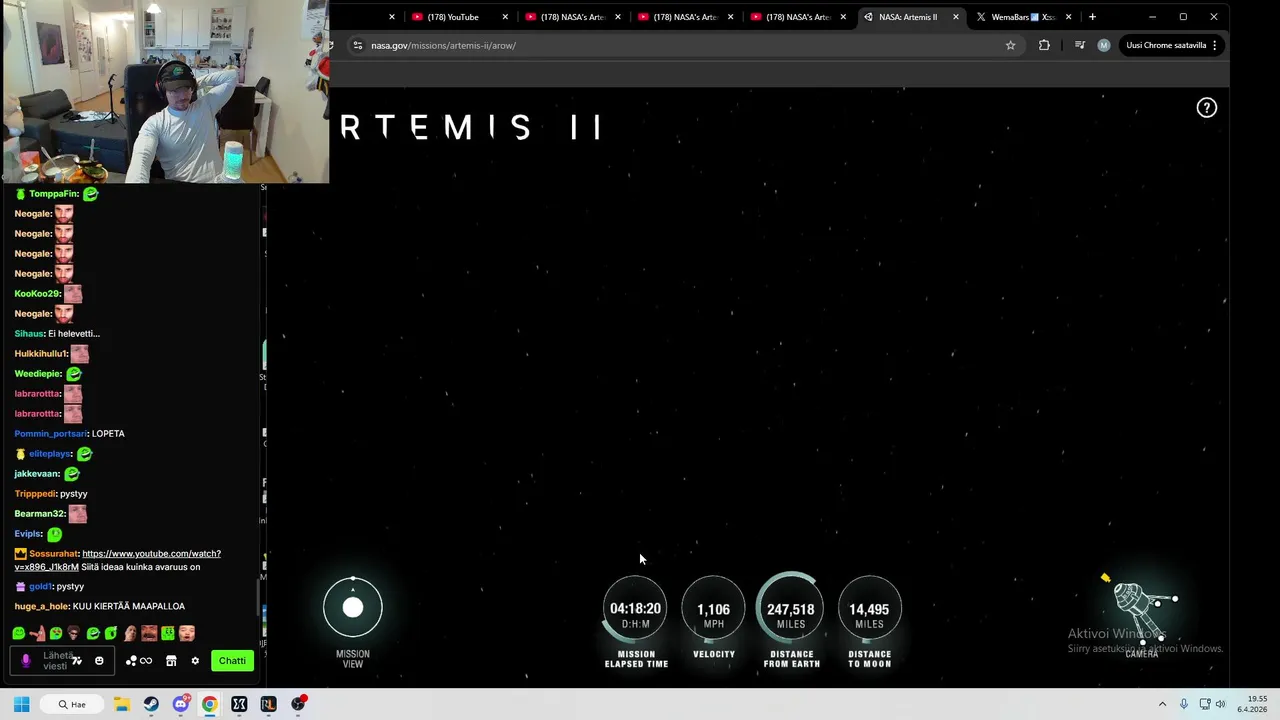The height and width of the screenshot is (720, 1280).
Task: Click the Distance To Moon gauge
Action: pos(869,609)
